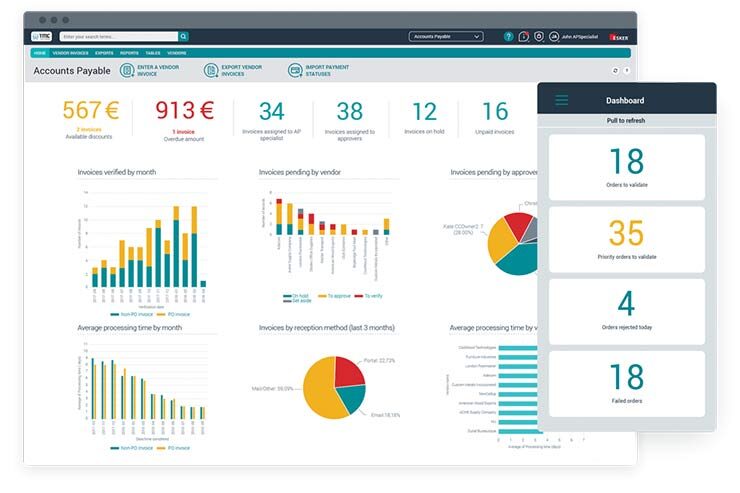
Task: Open the mobile dashboard hamburger menu
Action: tap(561, 100)
